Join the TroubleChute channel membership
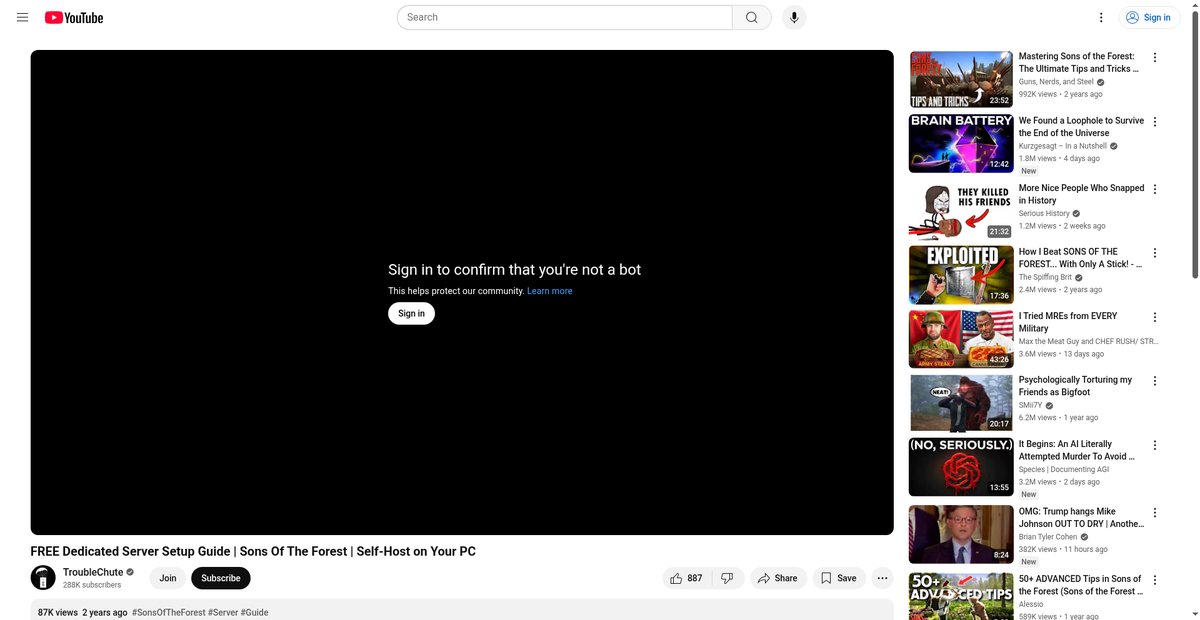1200x620 pixels. (168, 578)
